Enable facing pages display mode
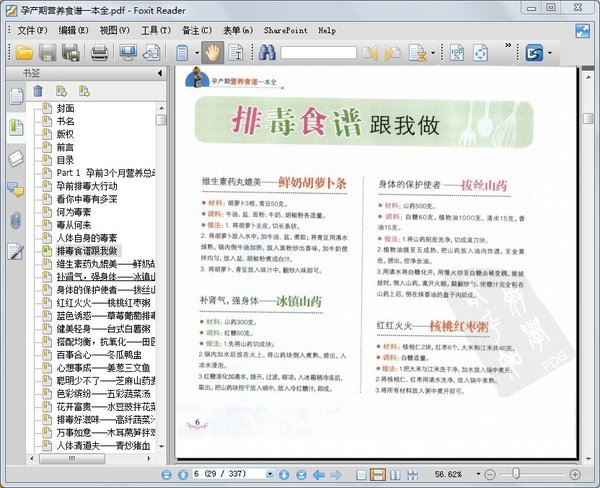This screenshot has width=600, height=488. (x=395, y=475)
